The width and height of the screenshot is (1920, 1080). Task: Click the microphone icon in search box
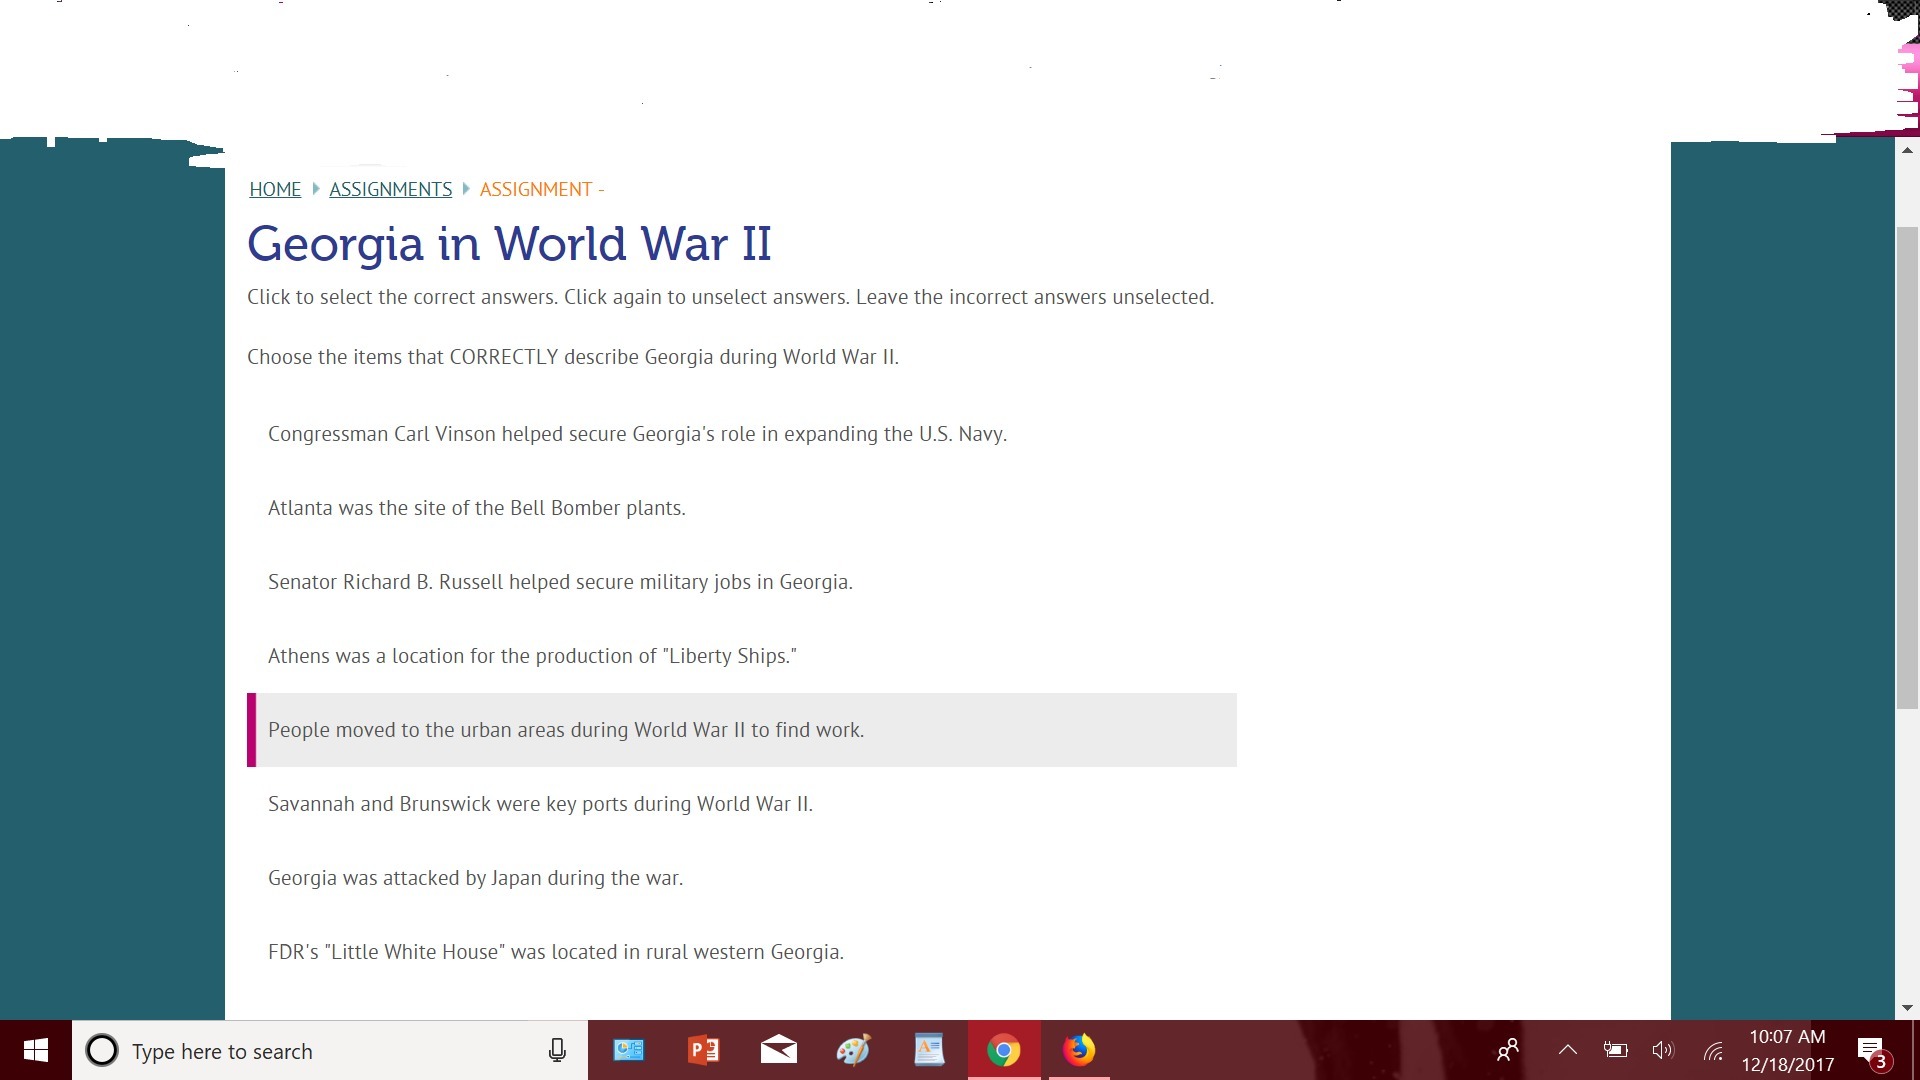click(557, 1050)
